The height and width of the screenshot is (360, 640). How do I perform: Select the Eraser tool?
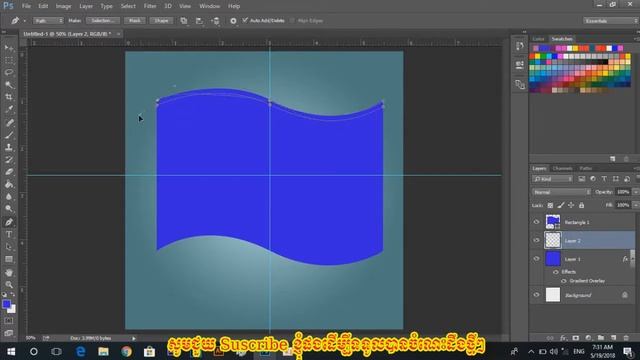click(x=9, y=172)
